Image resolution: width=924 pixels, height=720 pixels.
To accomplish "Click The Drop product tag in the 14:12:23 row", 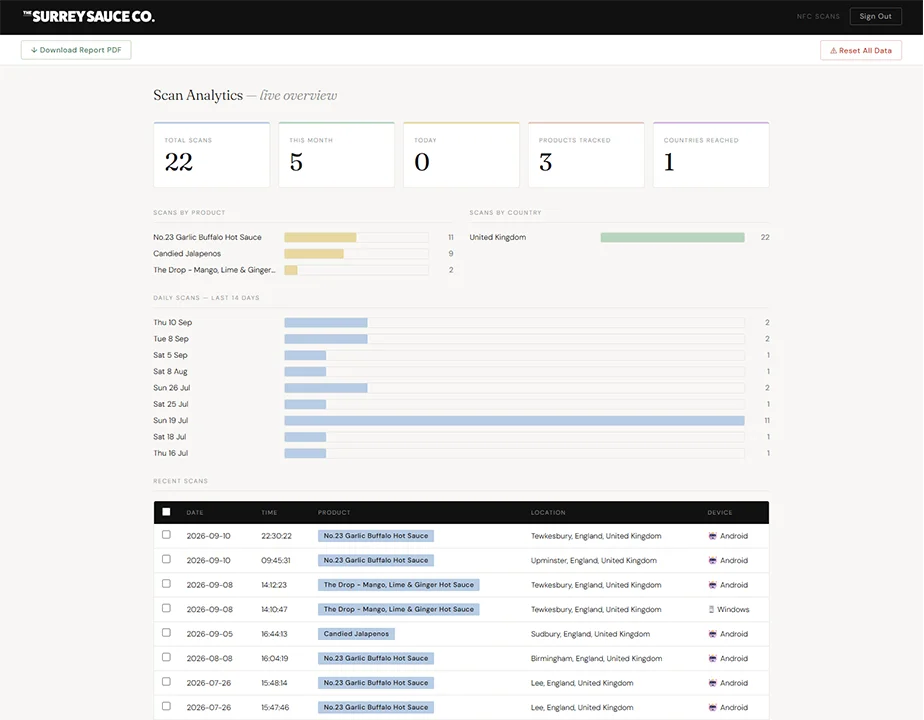I will (398, 585).
